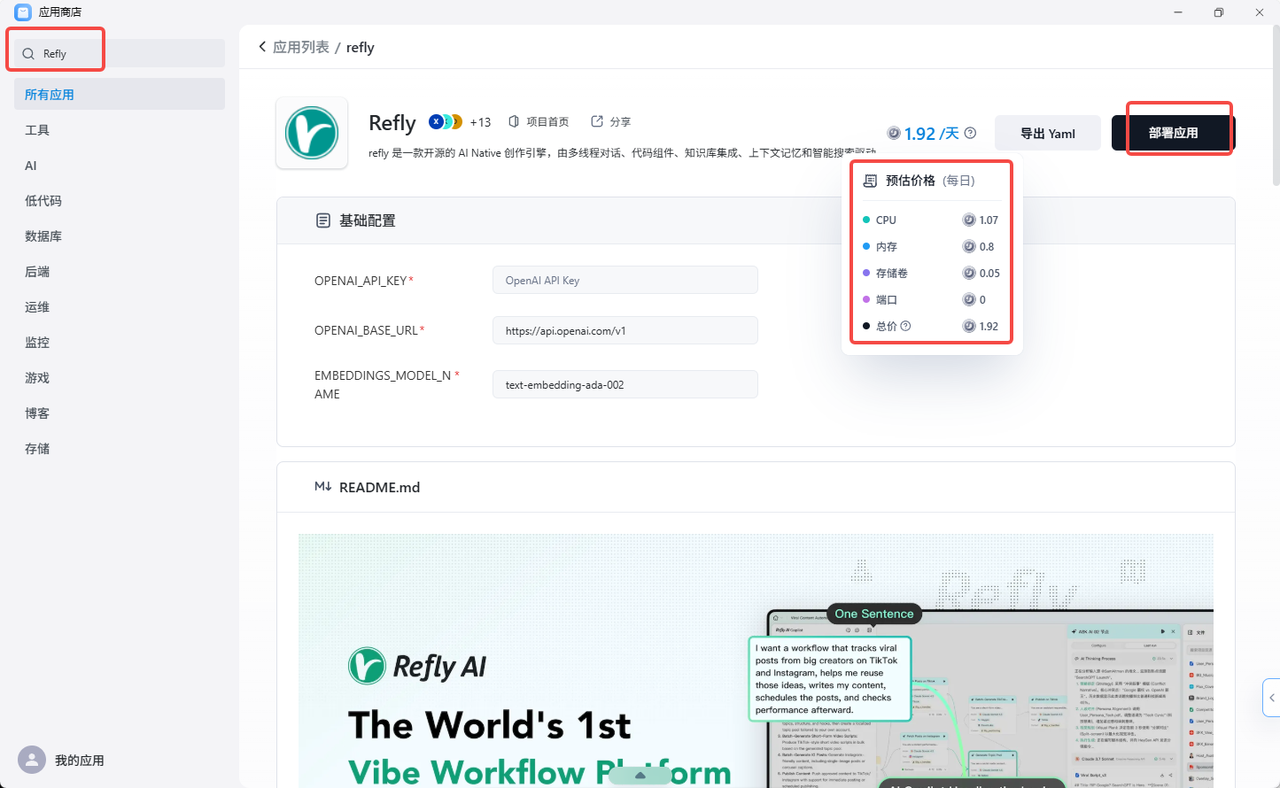
Task: Open the 数据库 category
Action: (x=119, y=237)
